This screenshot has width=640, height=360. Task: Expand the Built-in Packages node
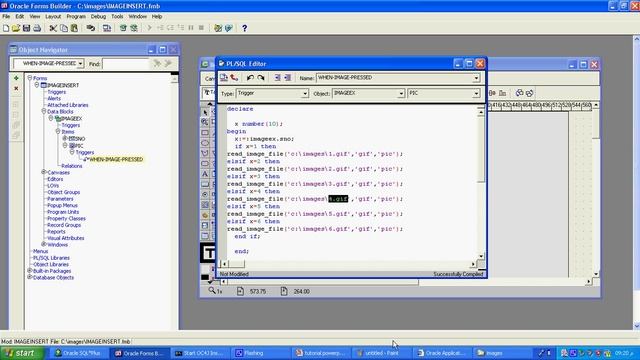pyautogui.click(x=30, y=271)
